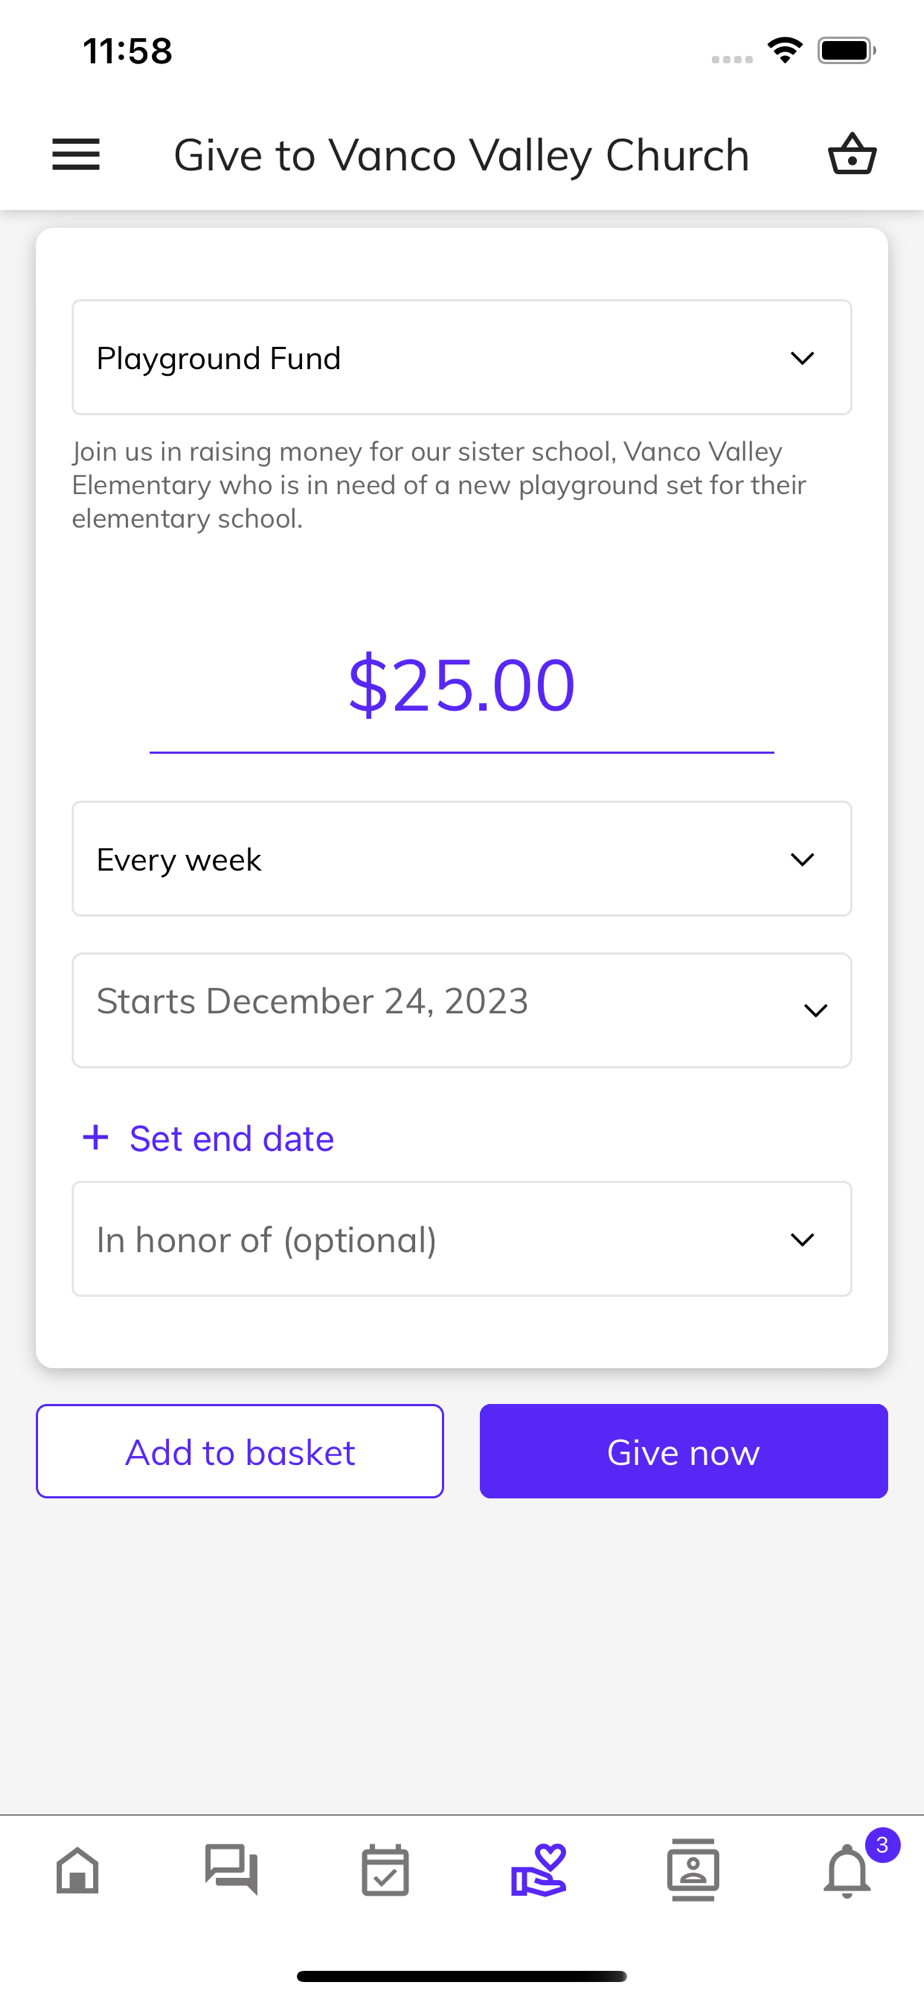Open the hamburger menu
This screenshot has width=924, height=2000.
[x=76, y=155]
